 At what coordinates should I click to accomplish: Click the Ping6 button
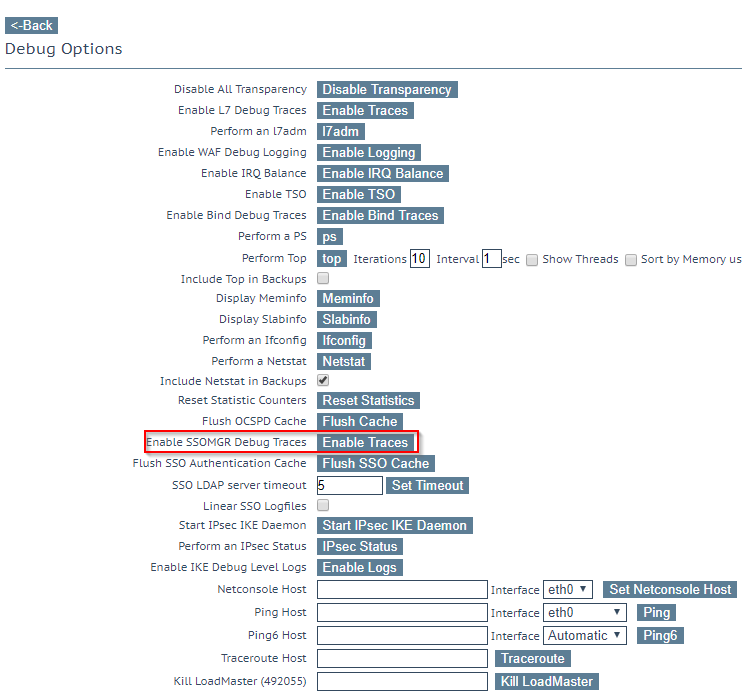(x=660, y=636)
